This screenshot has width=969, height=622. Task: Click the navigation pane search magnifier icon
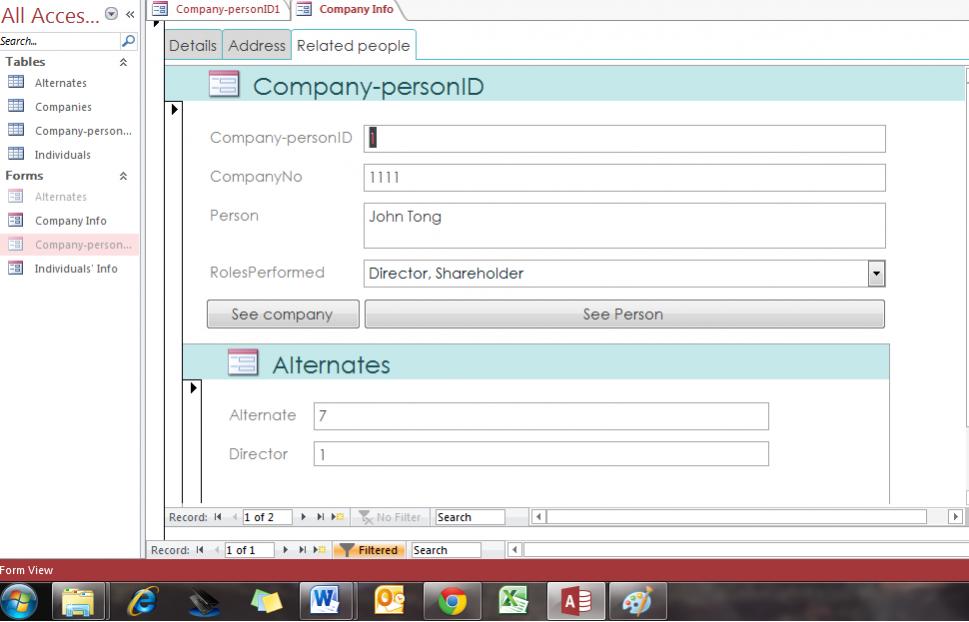(128, 41)
